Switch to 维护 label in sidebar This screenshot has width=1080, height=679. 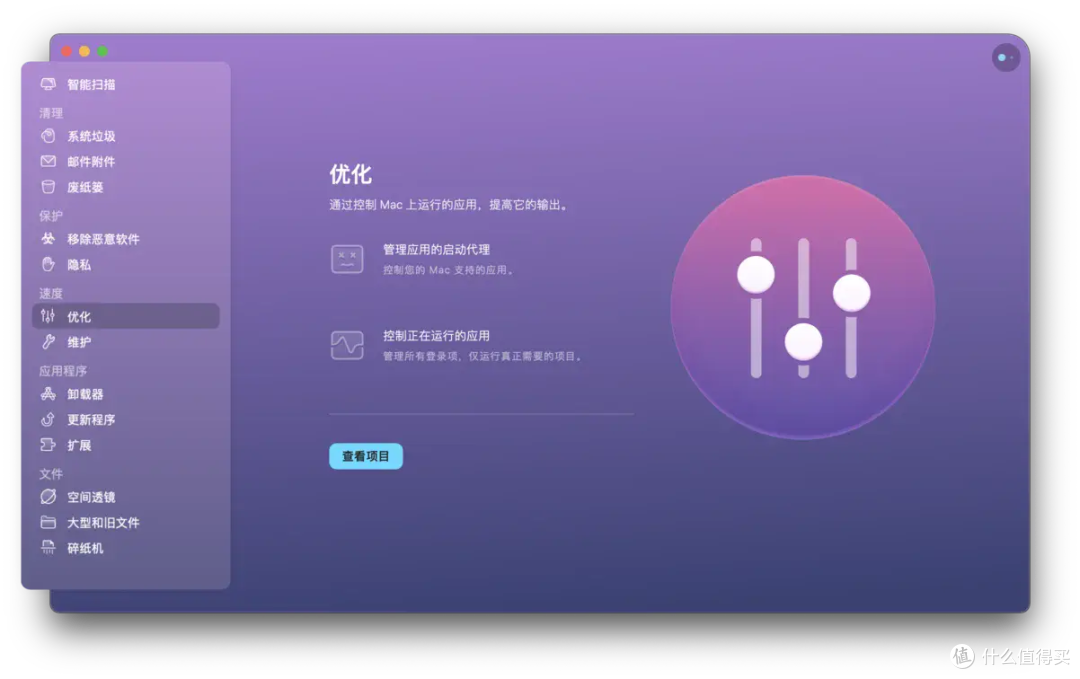pos(79,342)
